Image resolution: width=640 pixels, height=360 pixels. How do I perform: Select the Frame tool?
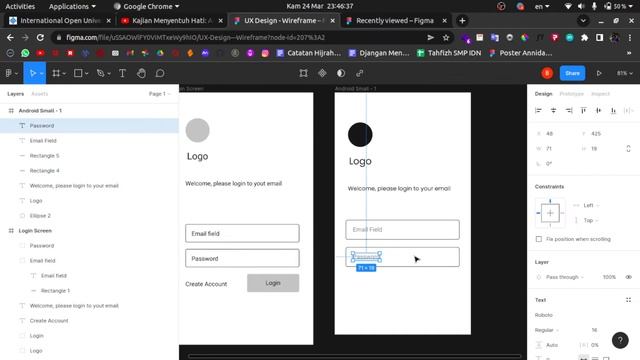[x=56, y=73]
